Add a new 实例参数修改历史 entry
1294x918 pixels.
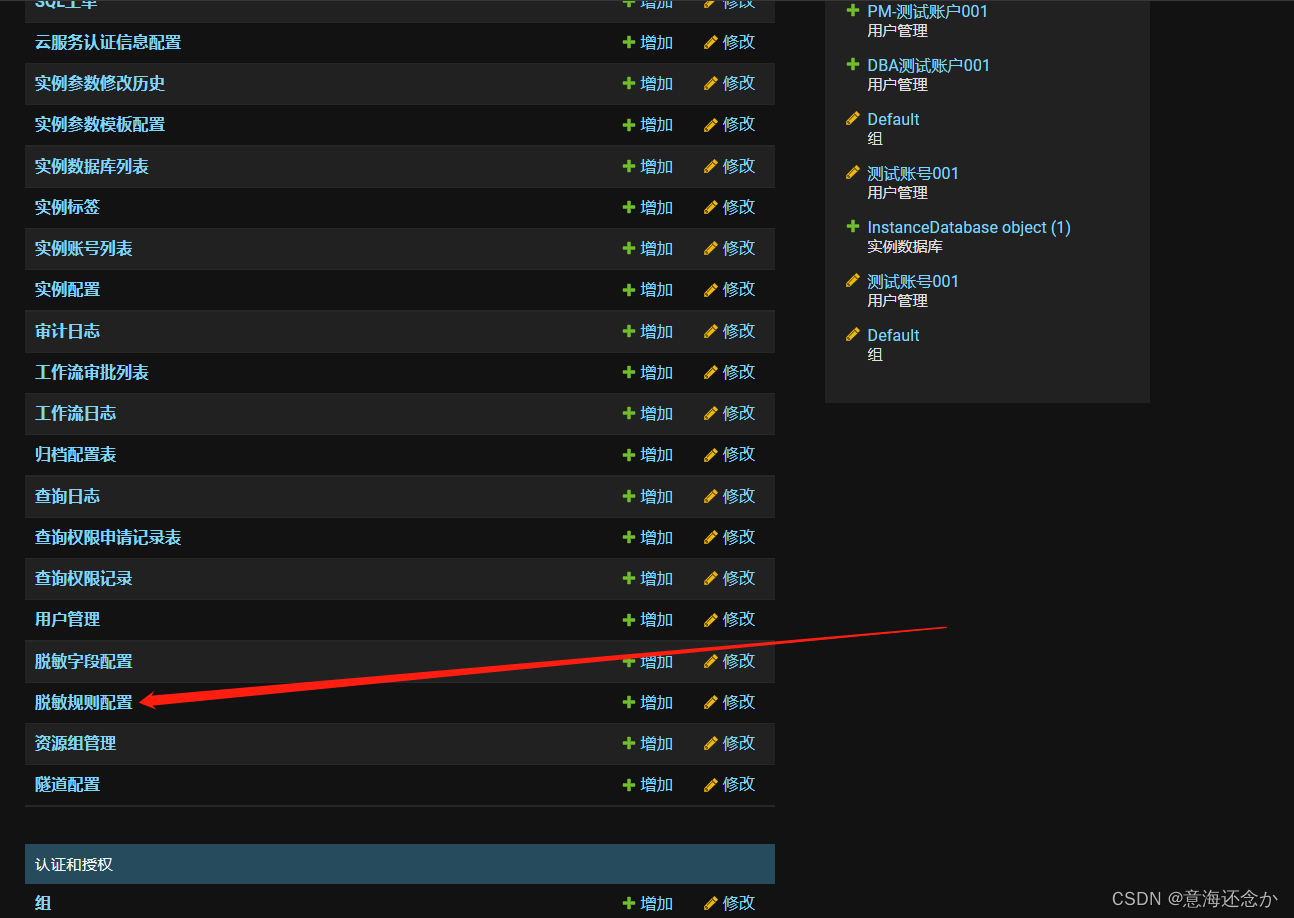tap(648, 83)
